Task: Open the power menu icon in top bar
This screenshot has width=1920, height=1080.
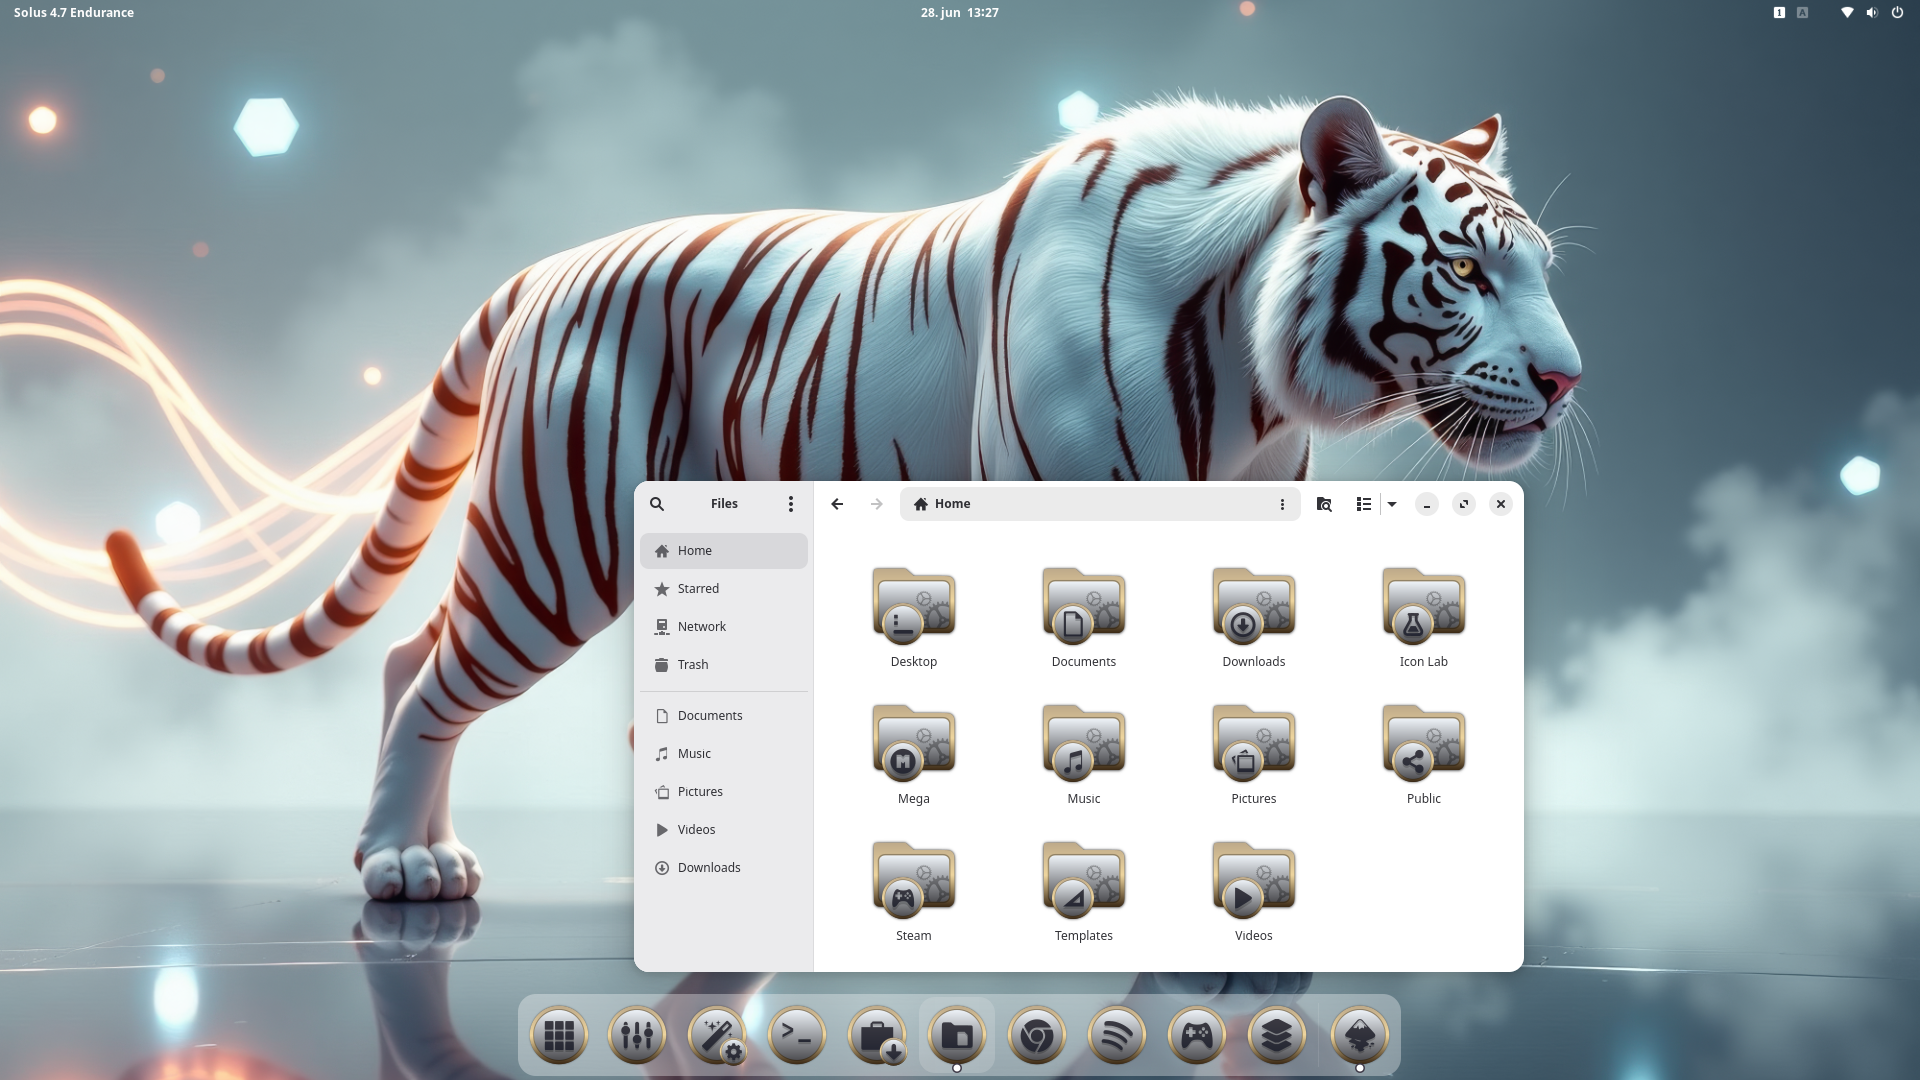Action: tap(1897, 13)
